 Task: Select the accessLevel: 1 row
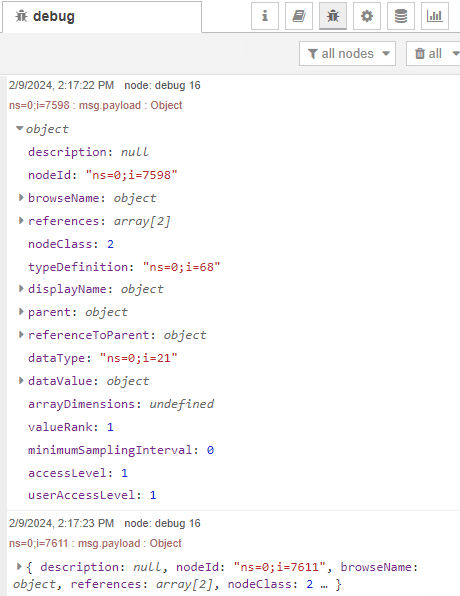point(78,473)
